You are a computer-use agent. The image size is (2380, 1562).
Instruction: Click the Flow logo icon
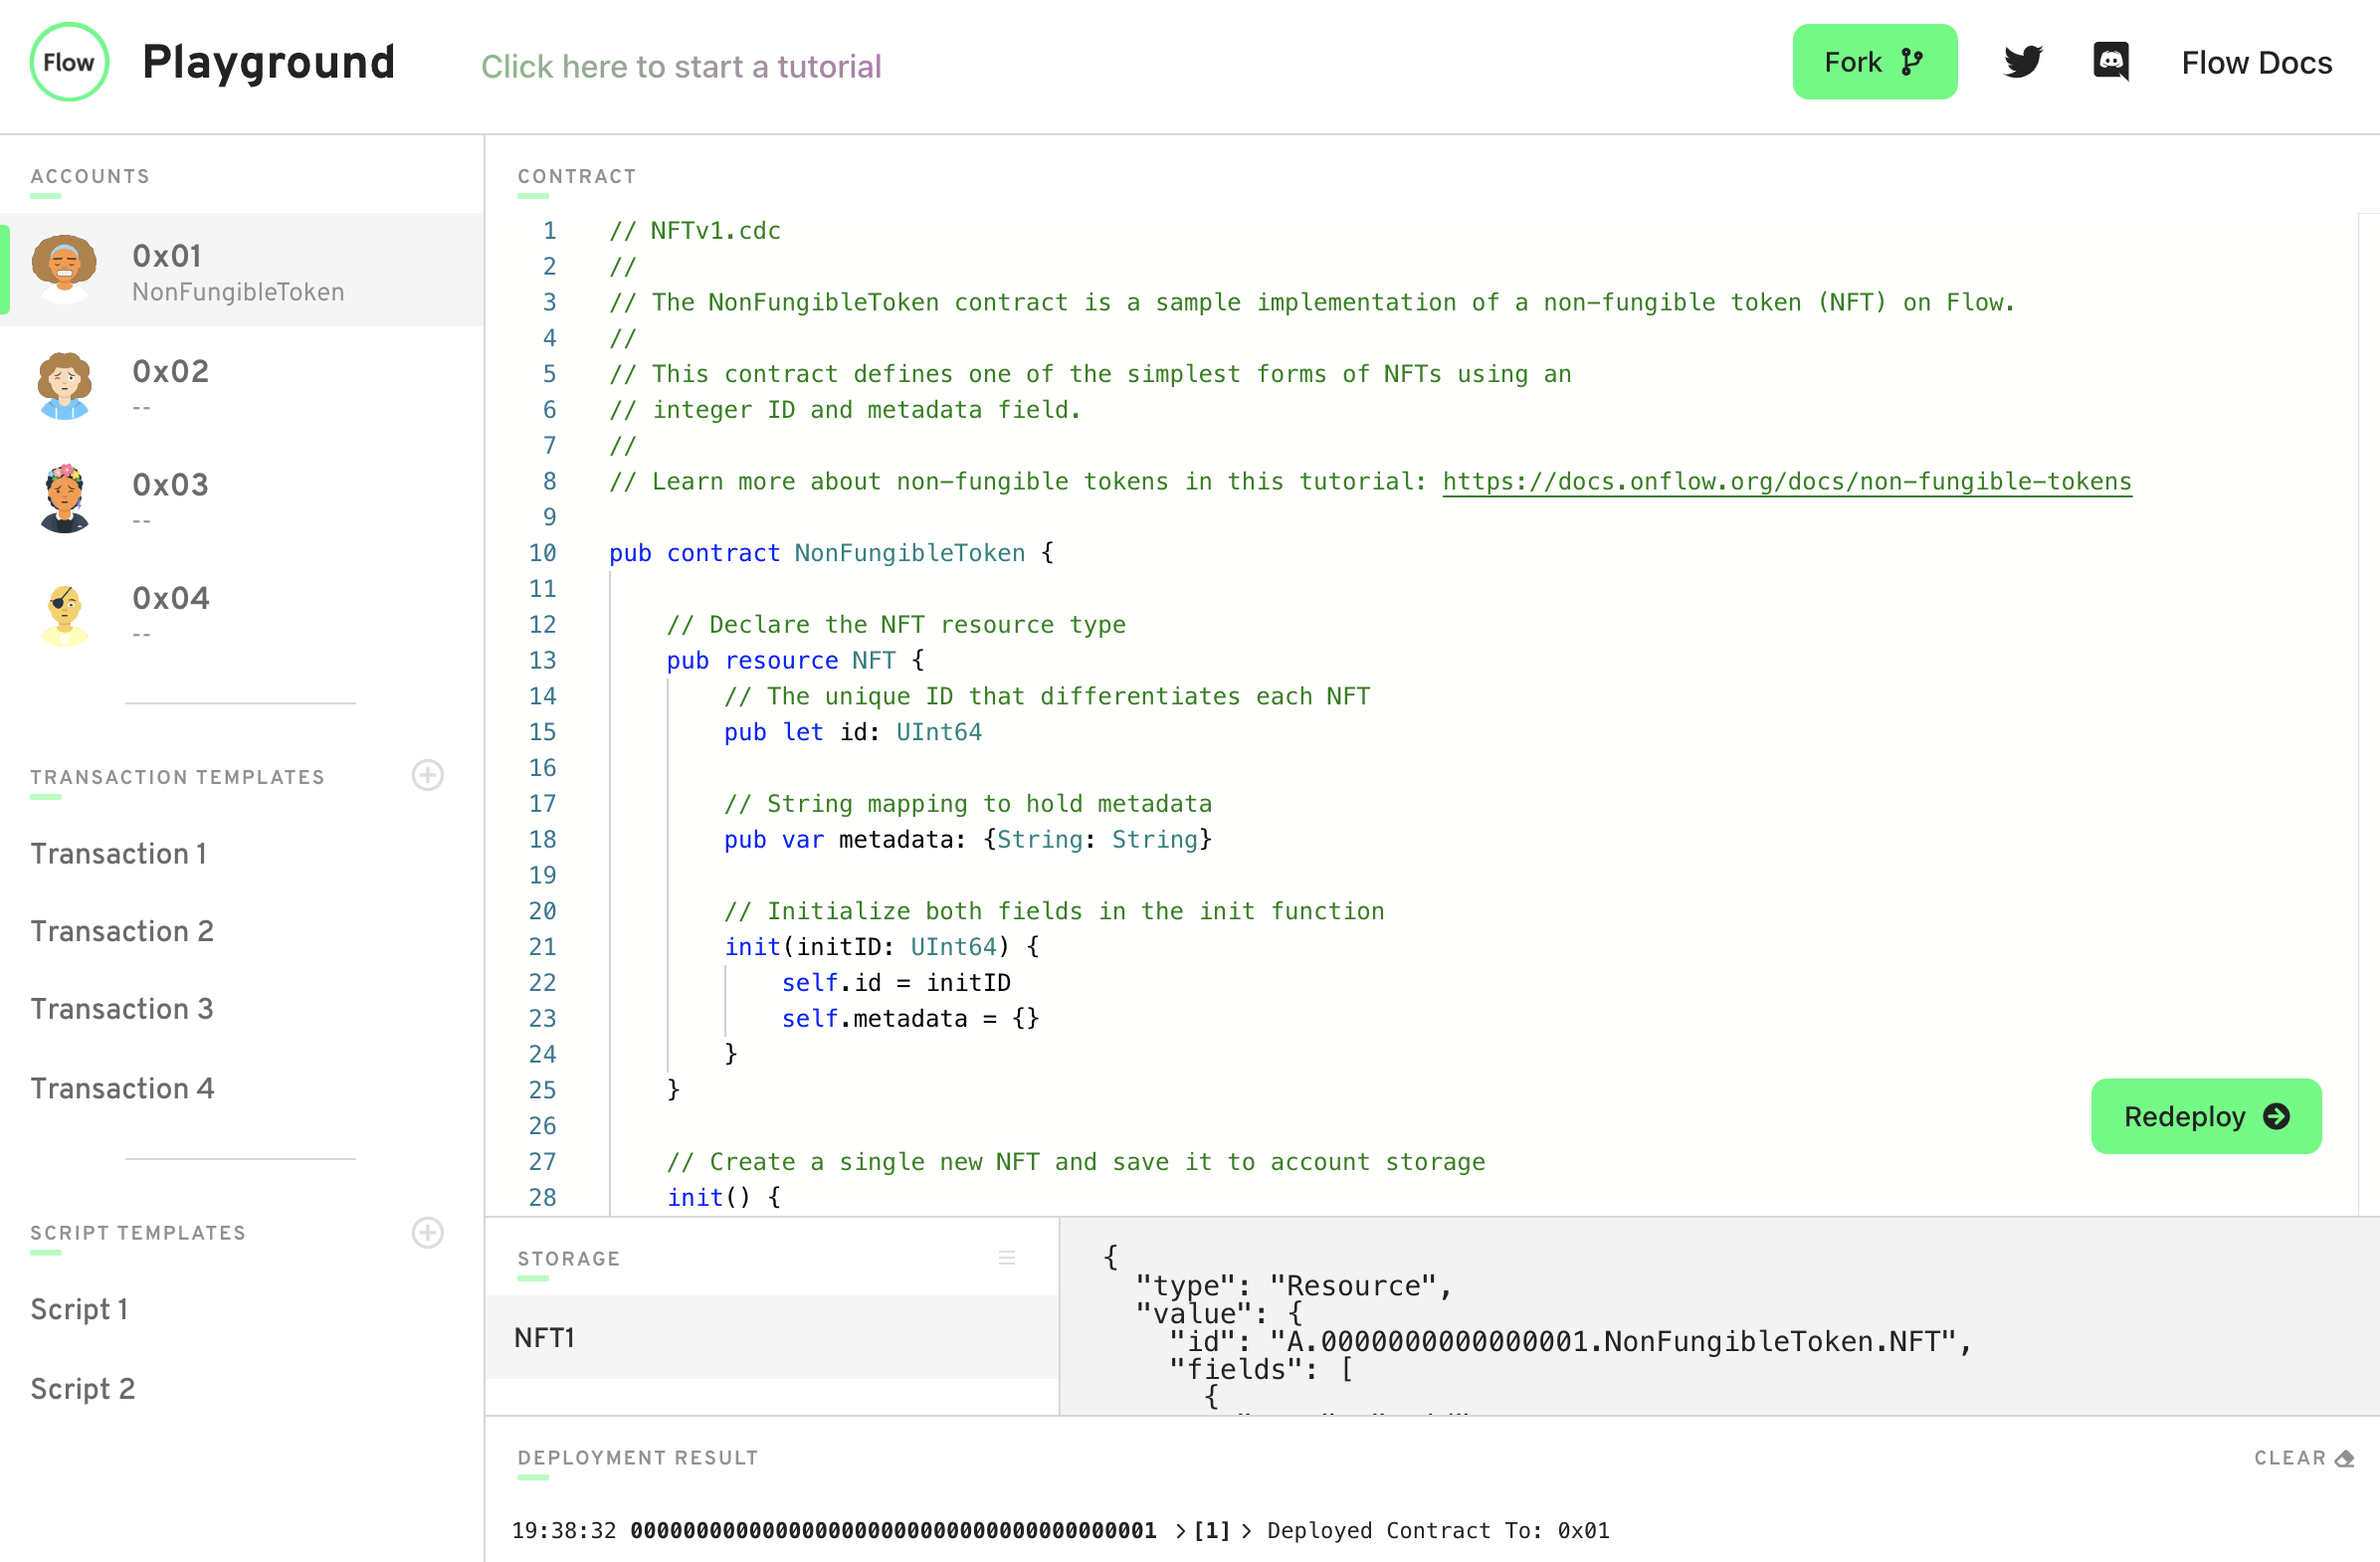pyautogui.click(x=69, y=62)
